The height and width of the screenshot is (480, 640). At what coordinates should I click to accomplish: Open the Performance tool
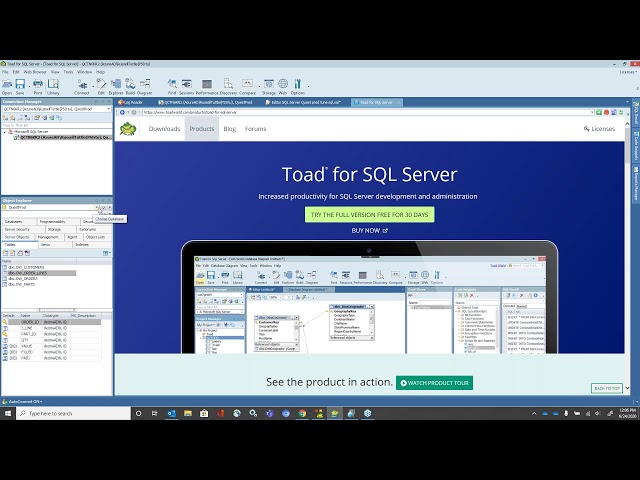[x=207, y=87]
